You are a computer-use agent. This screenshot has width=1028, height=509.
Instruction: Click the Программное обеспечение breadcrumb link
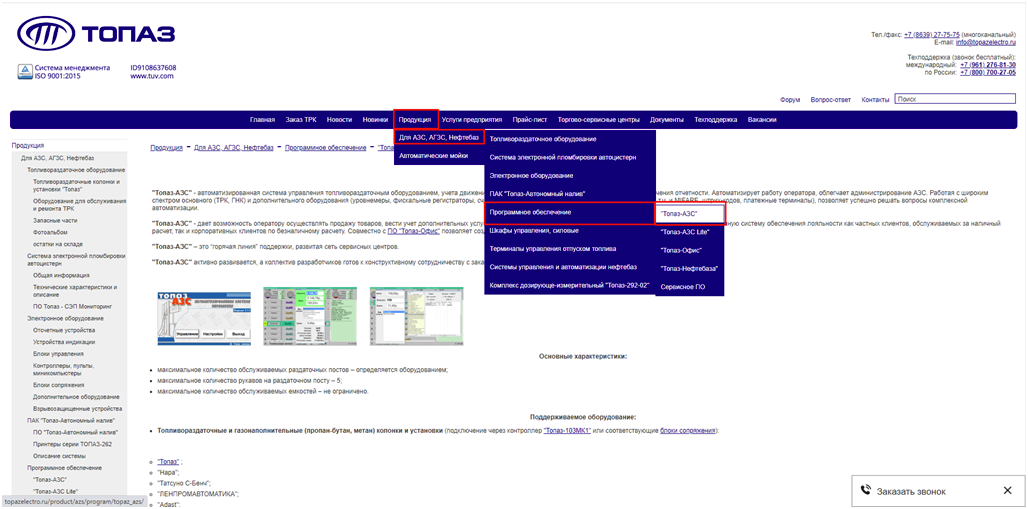point(325,148)
